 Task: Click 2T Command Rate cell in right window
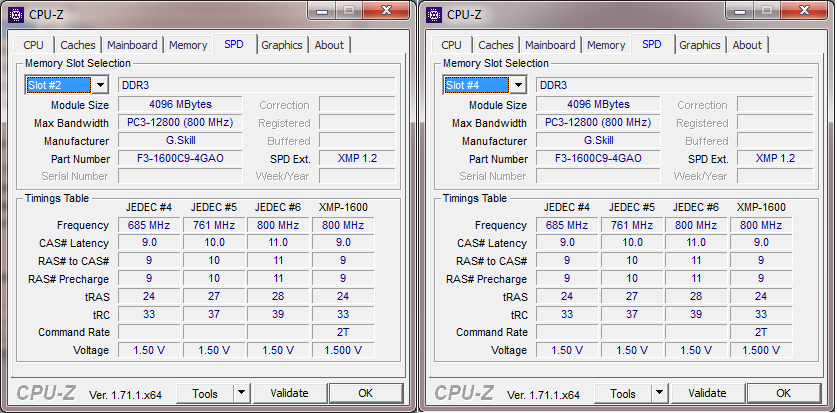click(x=761, y=332)
